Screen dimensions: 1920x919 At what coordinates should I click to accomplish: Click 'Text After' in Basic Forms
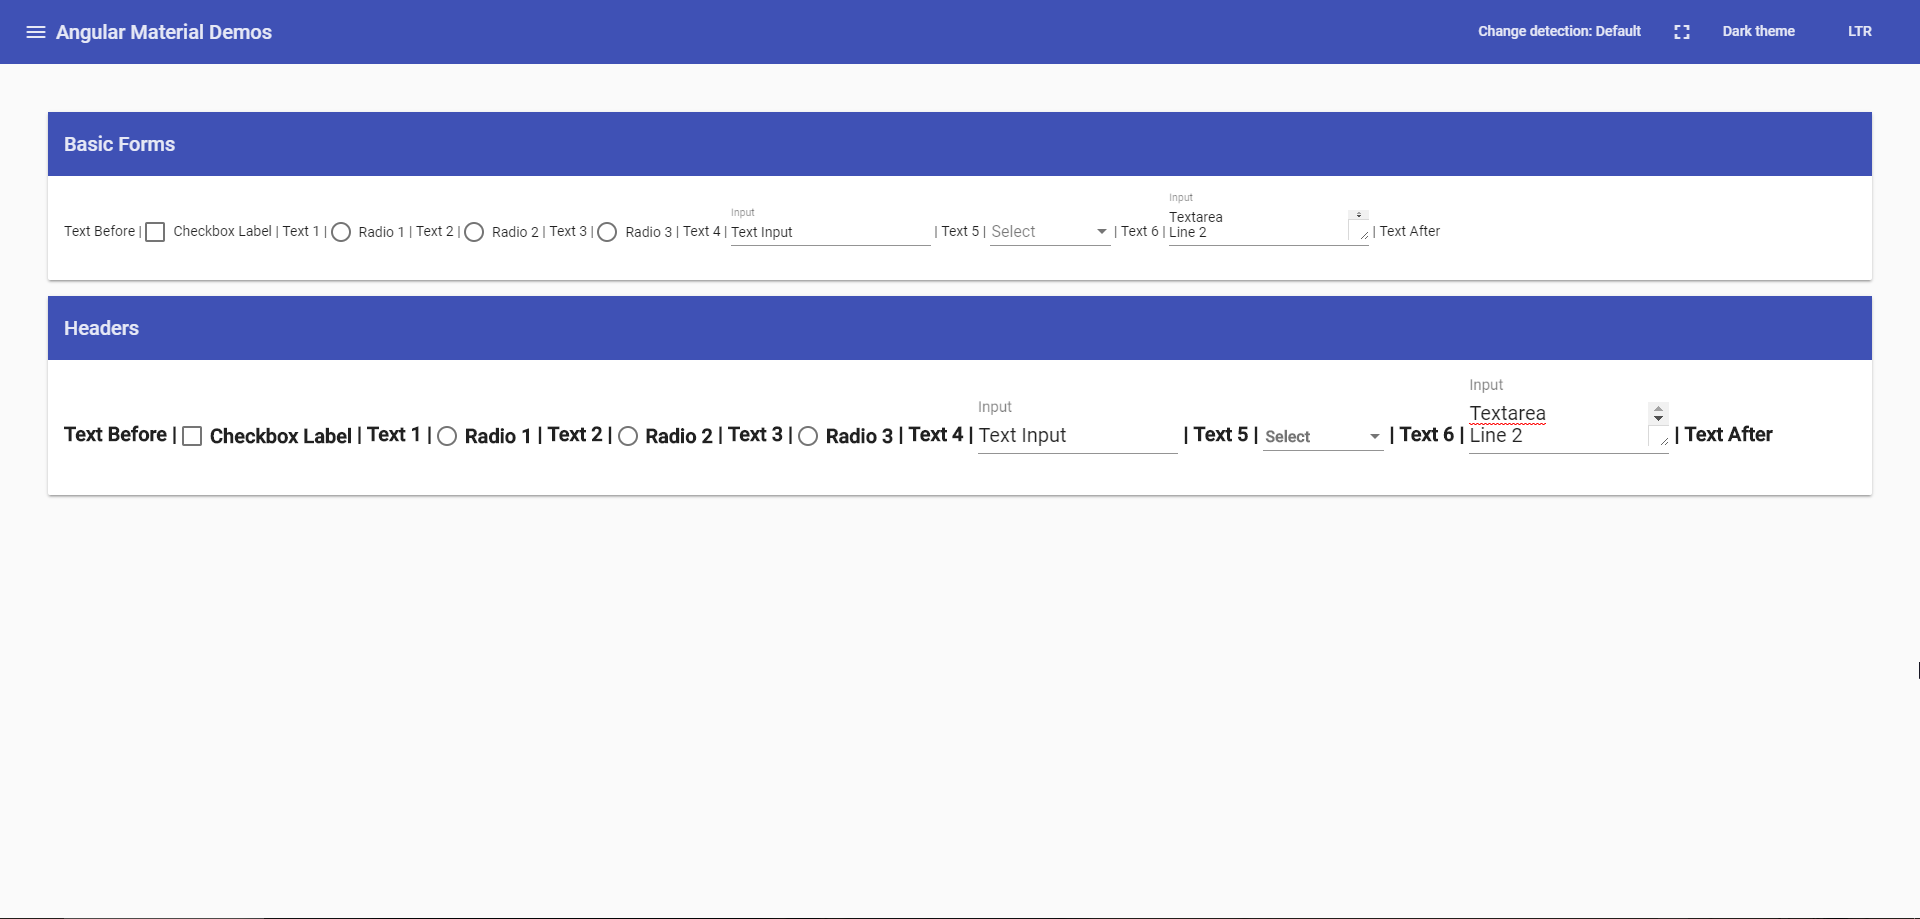click(1410, 231)
